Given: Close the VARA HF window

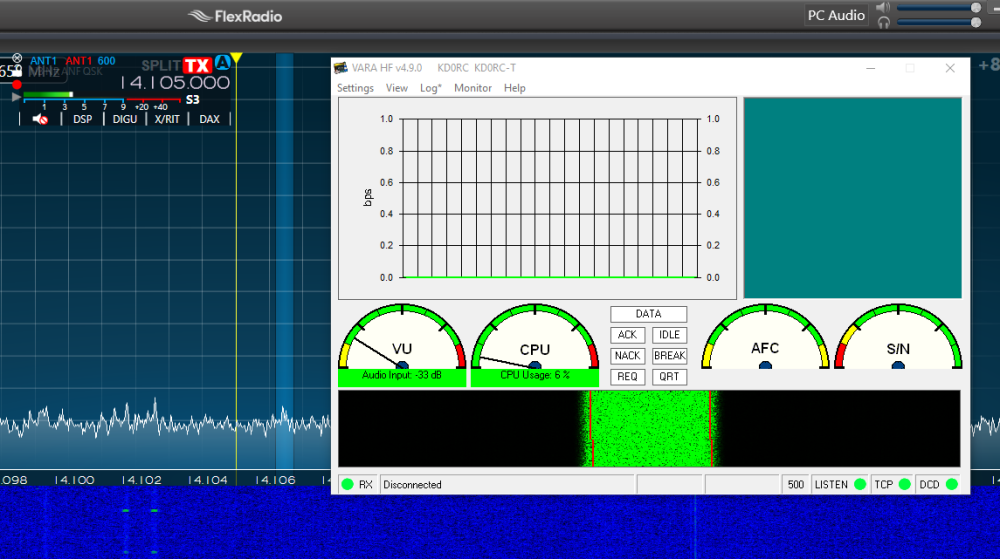Looking at the screenshot, I should (950, 68).
